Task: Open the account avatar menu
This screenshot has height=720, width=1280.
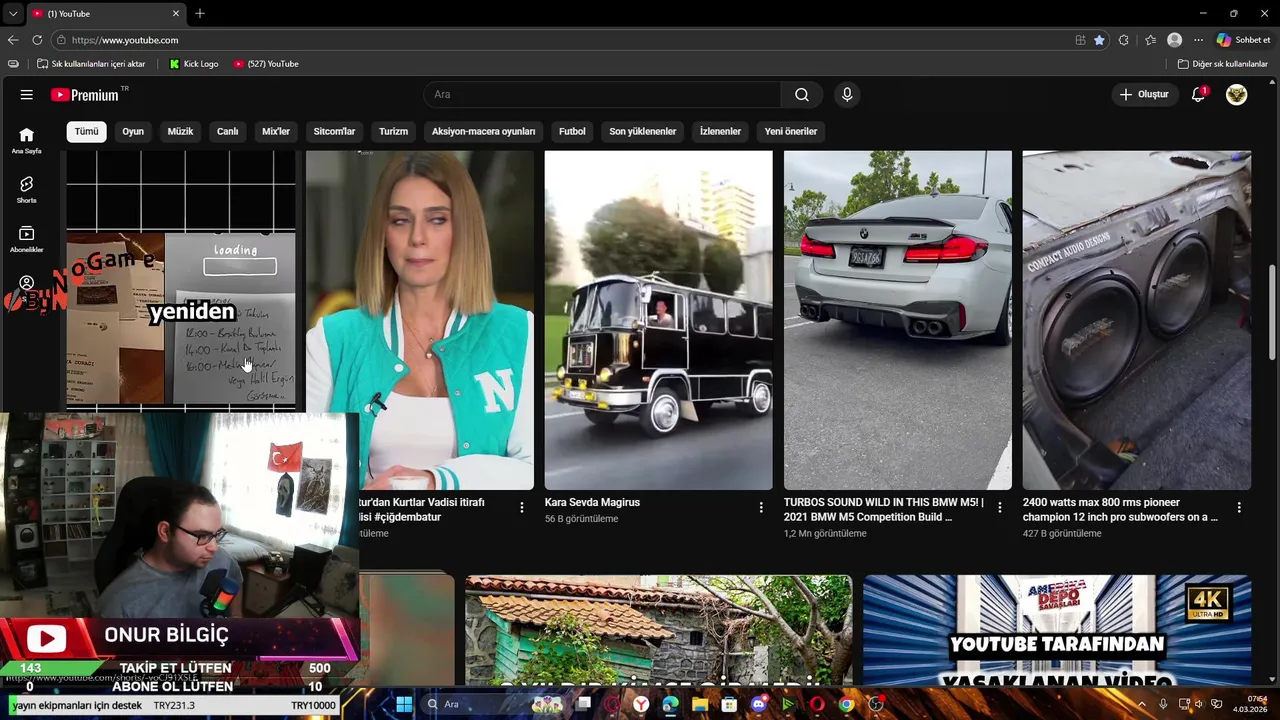Action: coord(1237,94)
